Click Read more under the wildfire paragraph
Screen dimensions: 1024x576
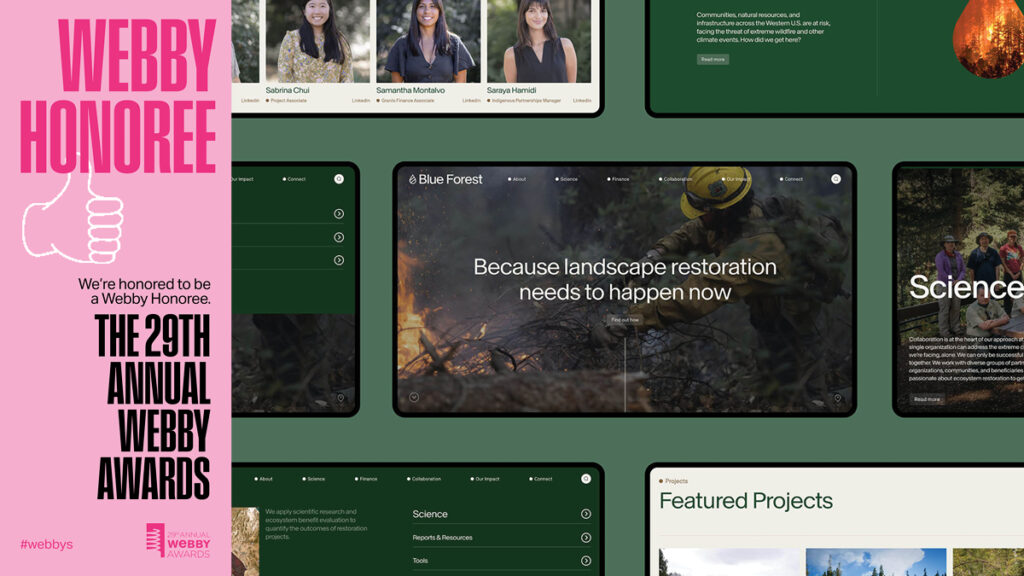point(712,59)
